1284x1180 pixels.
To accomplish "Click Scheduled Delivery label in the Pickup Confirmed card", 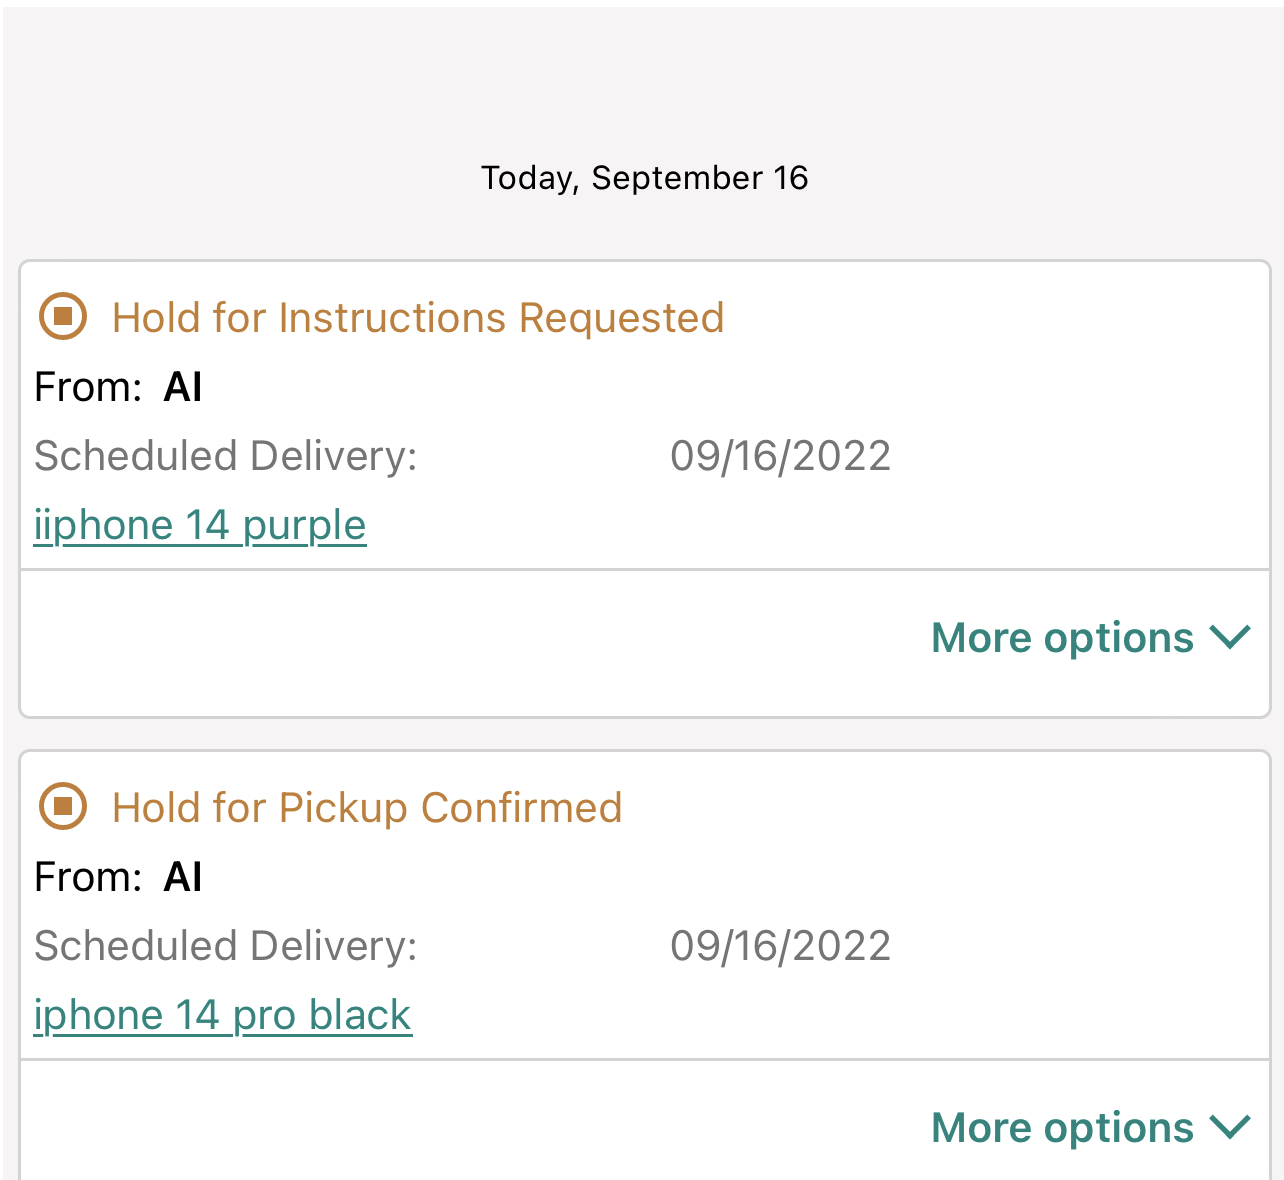I will 226,946.
